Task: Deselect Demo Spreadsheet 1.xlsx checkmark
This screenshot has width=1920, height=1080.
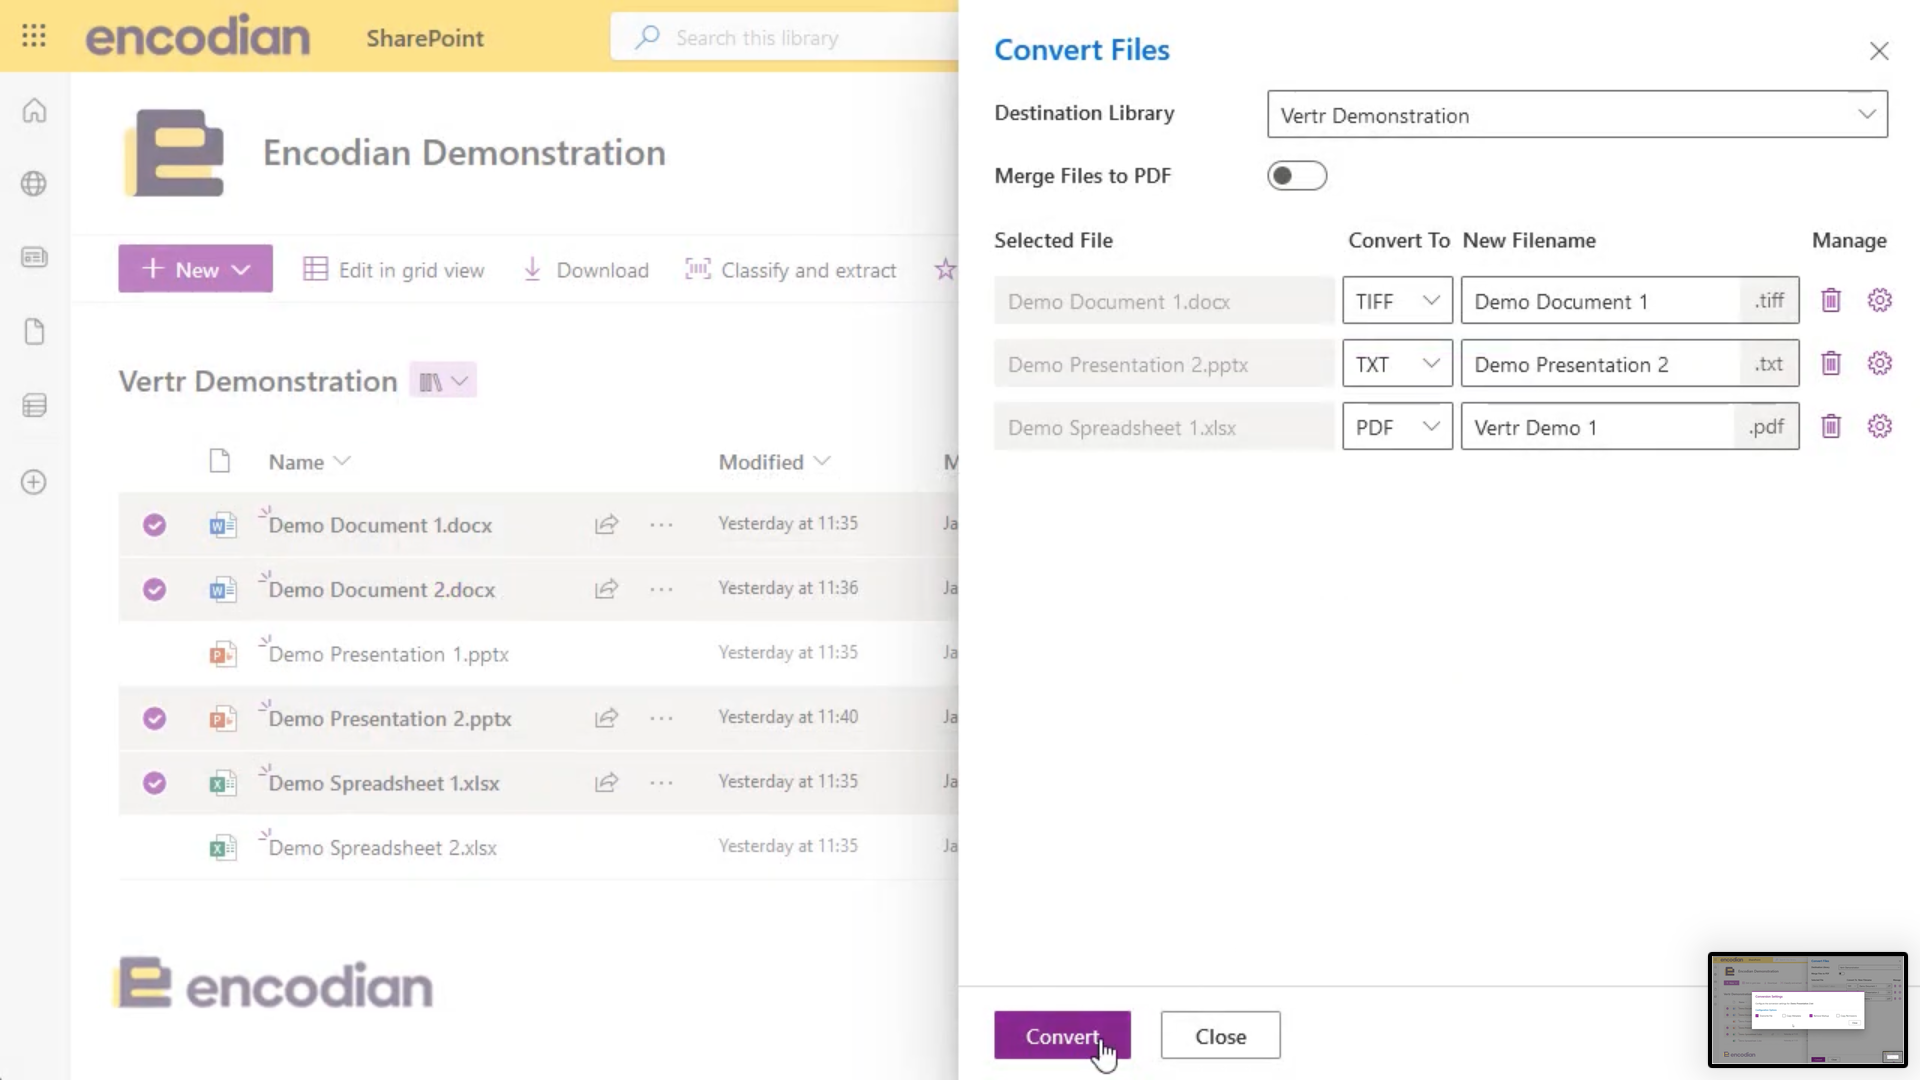Action: click(154, 782)
